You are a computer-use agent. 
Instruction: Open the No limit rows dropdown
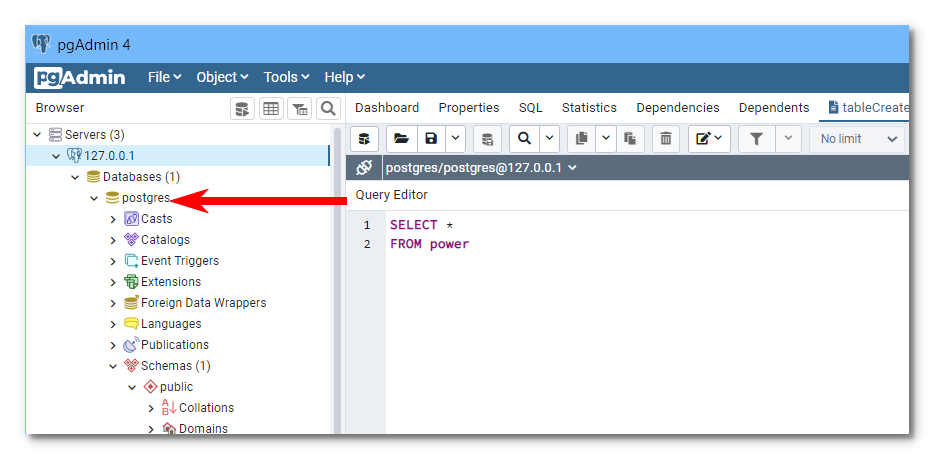point(857,139)
